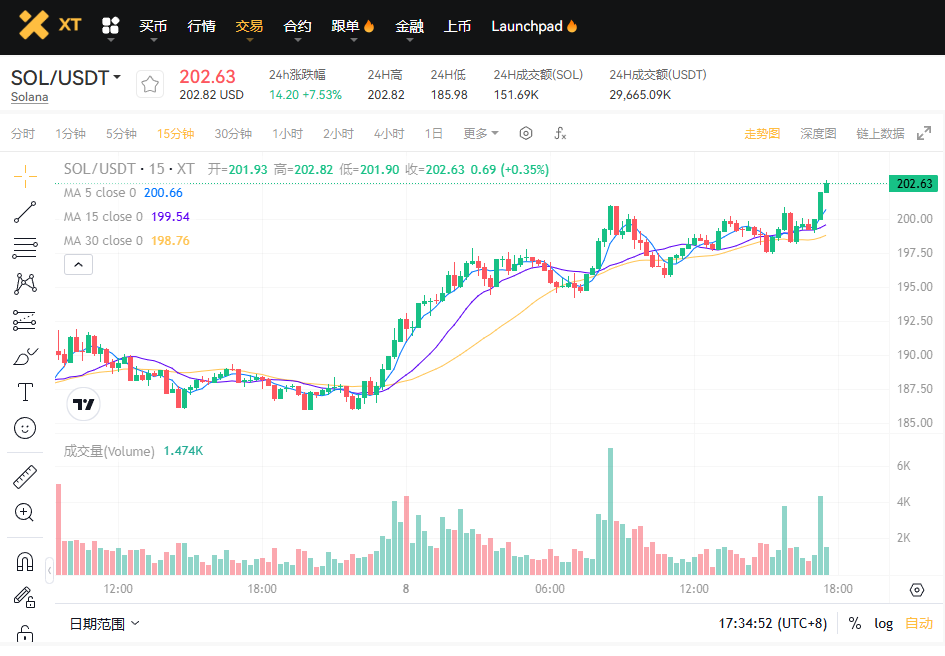945x656 pixels.
Task: Toggle magnet mode
Action: [x=25, y=561]
